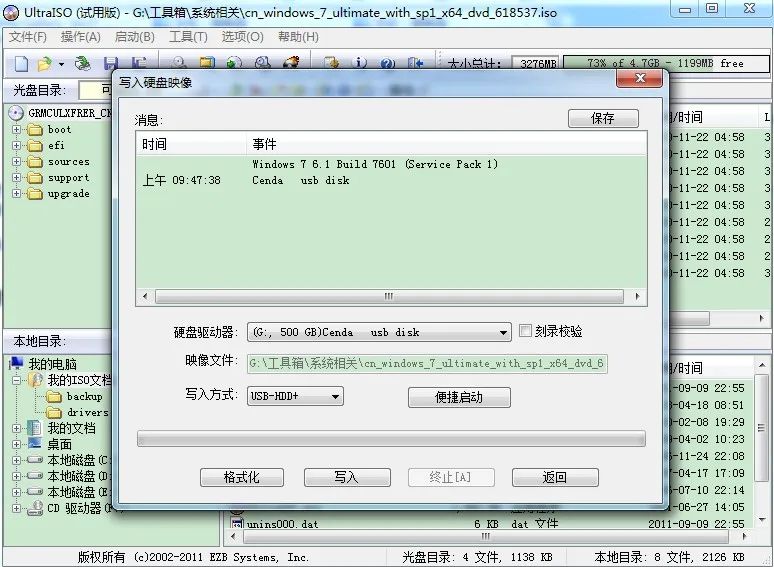This screenshot has width=774, height=567.
Task: Select the support folder icon
Action: tap(35, 178)
